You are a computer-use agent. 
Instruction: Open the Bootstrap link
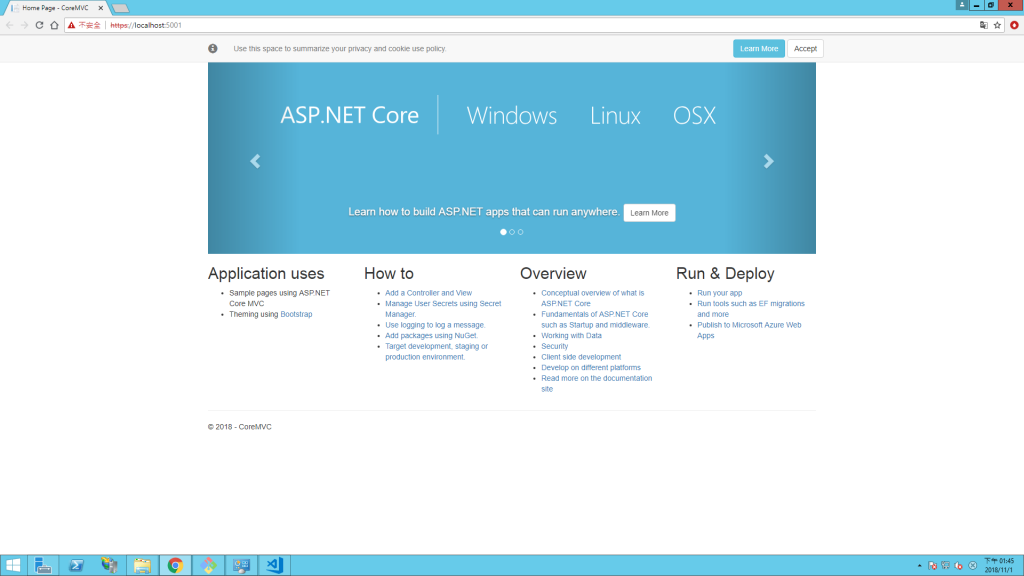point(296,314)
